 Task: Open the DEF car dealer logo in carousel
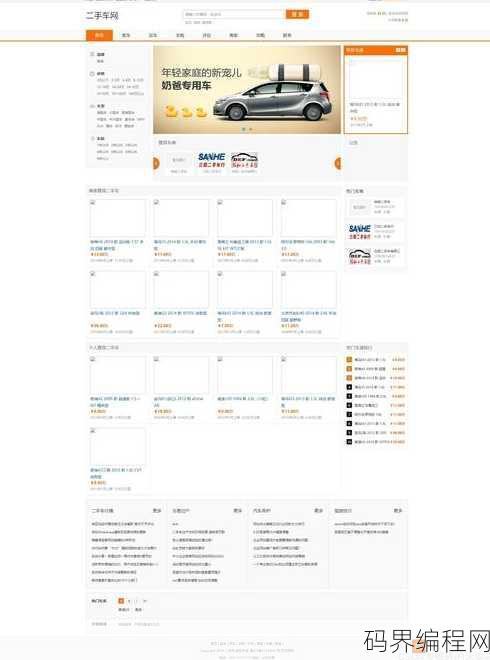[245, 160]
